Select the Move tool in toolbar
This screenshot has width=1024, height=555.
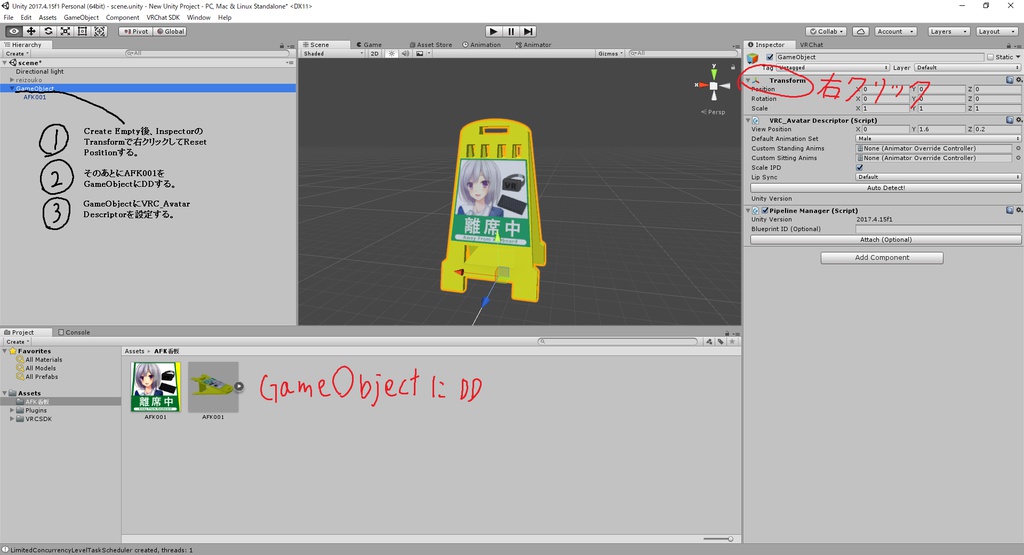pos(31,31)
